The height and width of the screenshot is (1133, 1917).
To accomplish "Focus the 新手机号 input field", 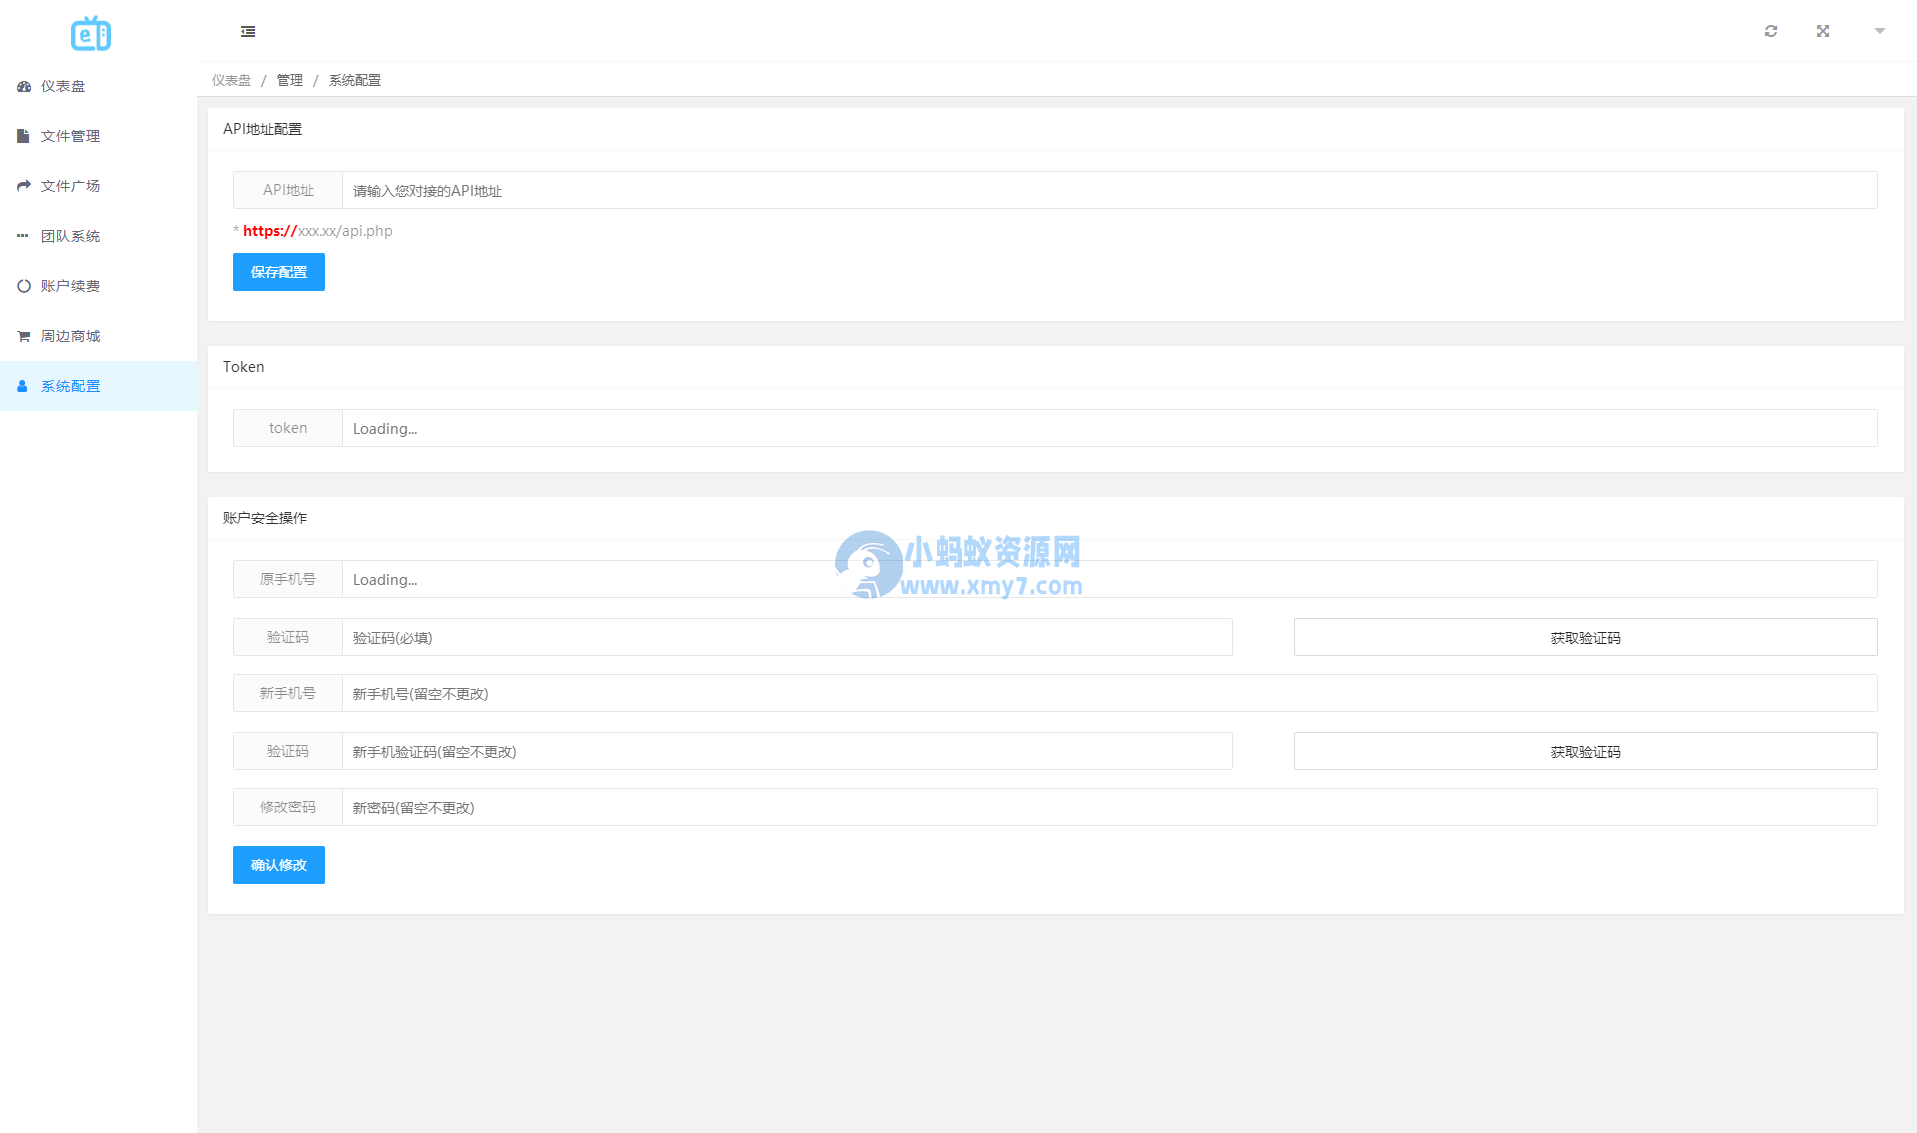I will 1110,693.
